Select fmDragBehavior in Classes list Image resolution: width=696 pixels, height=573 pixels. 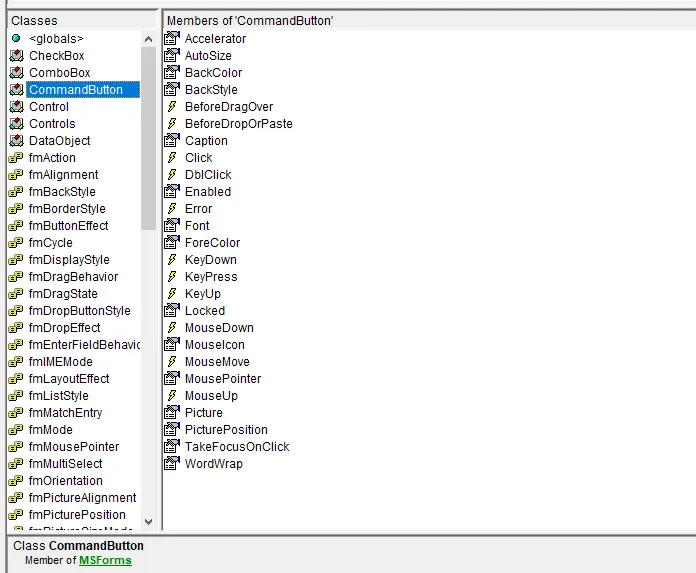coord(73,277)
